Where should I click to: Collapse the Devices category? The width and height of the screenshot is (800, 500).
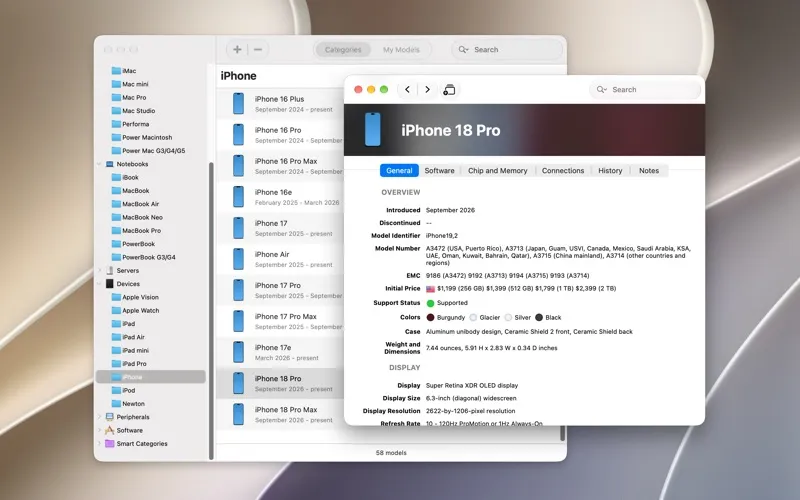99,284
